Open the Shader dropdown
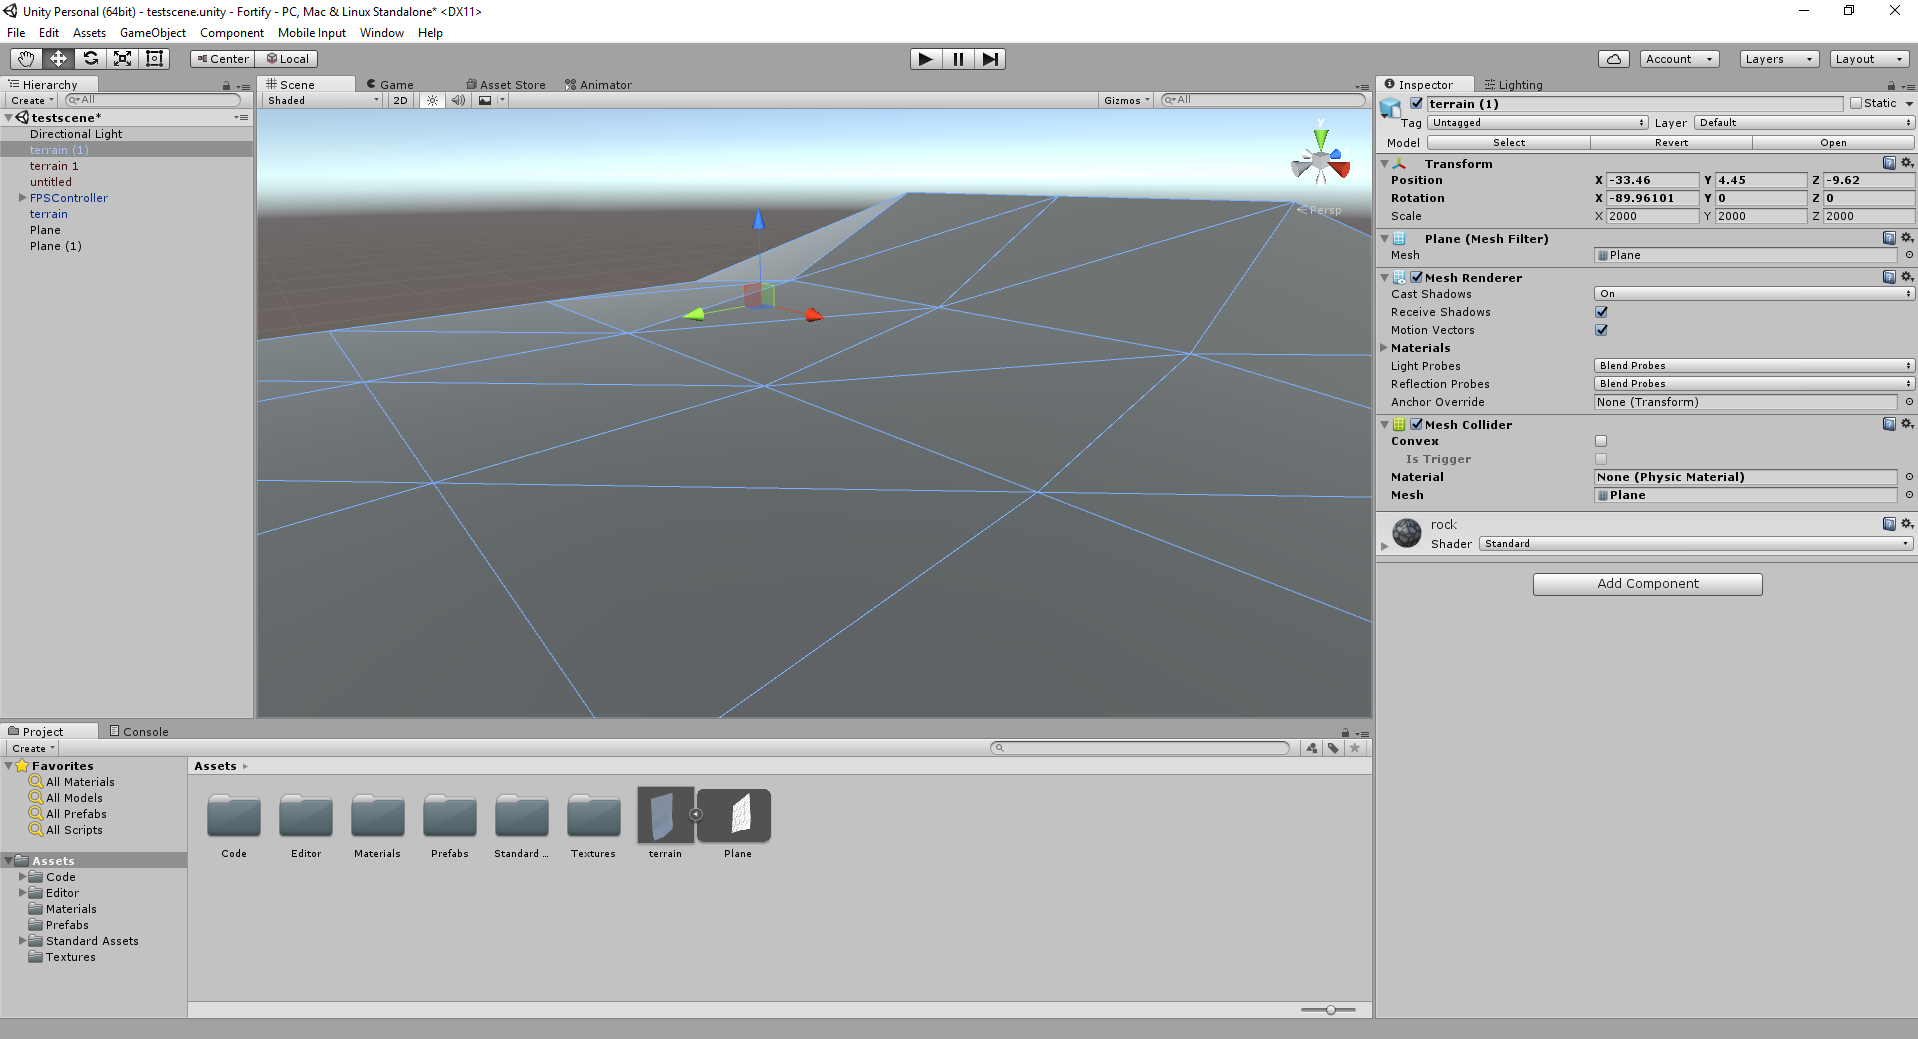The image size is (1918, 1039). [1696, 544]
